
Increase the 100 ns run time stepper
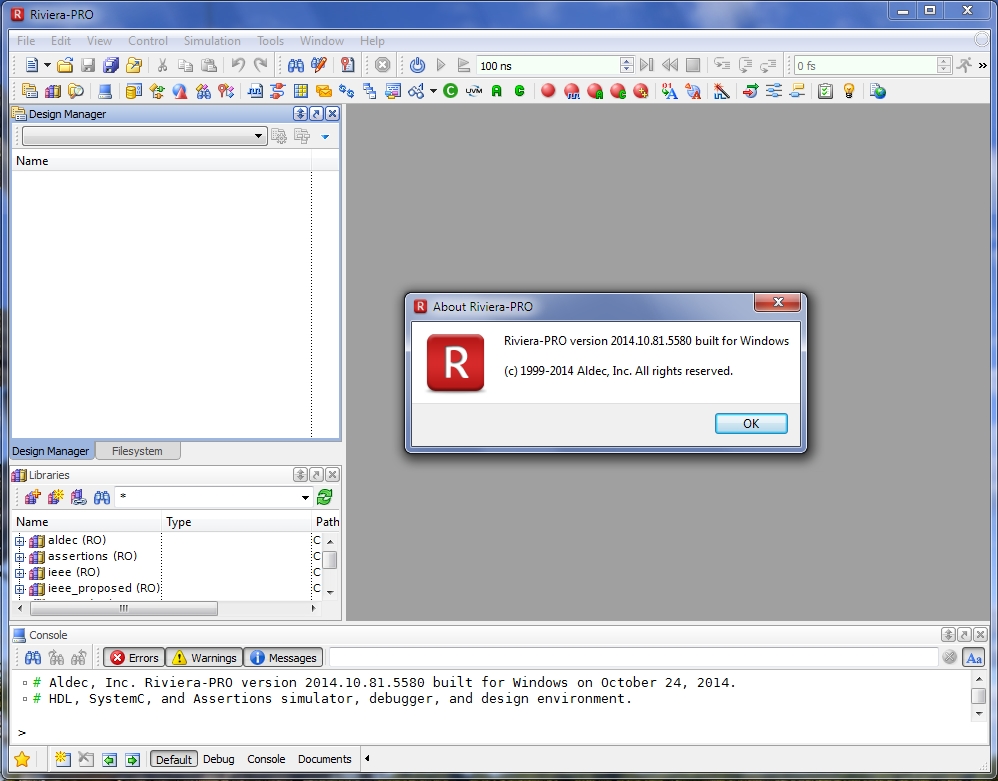click(x=626, y=60)
